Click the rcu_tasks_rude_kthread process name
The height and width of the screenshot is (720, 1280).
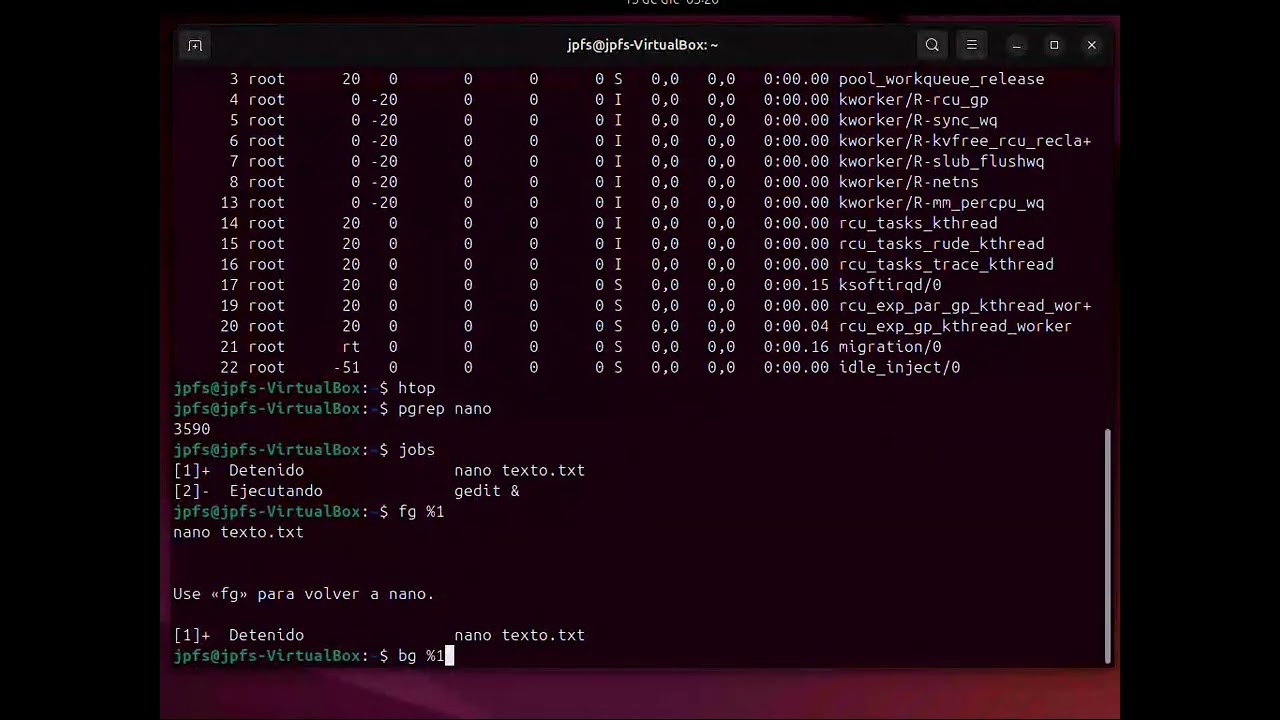click(941, 244)
